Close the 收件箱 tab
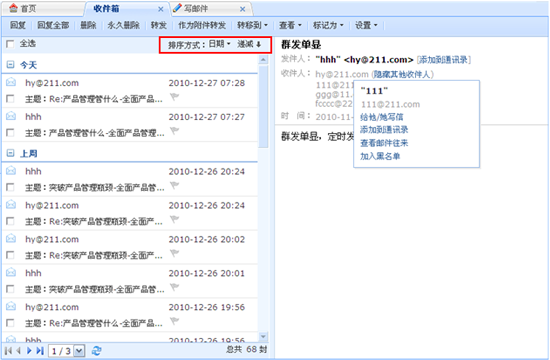This screenshot has height=360, width=550. (x=161, y=9)
